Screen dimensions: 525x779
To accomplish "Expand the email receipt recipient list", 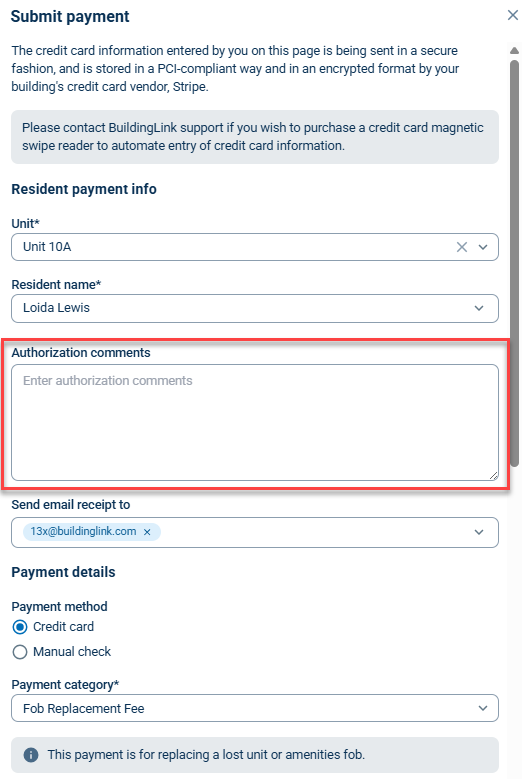I will coord(479,532).
